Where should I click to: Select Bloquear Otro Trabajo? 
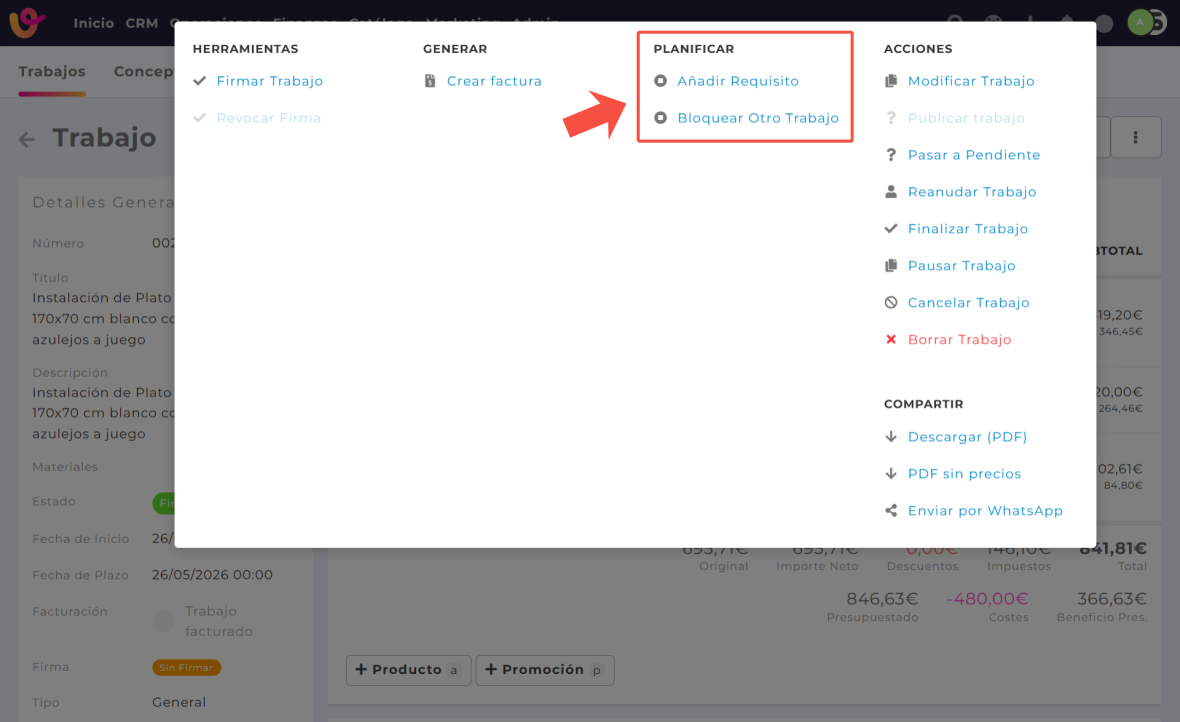[x=757, y=118]
